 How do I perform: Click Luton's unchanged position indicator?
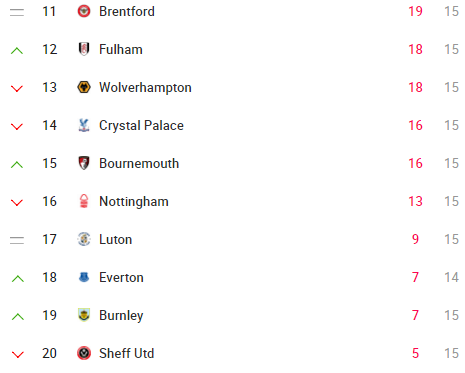(17, 240)
